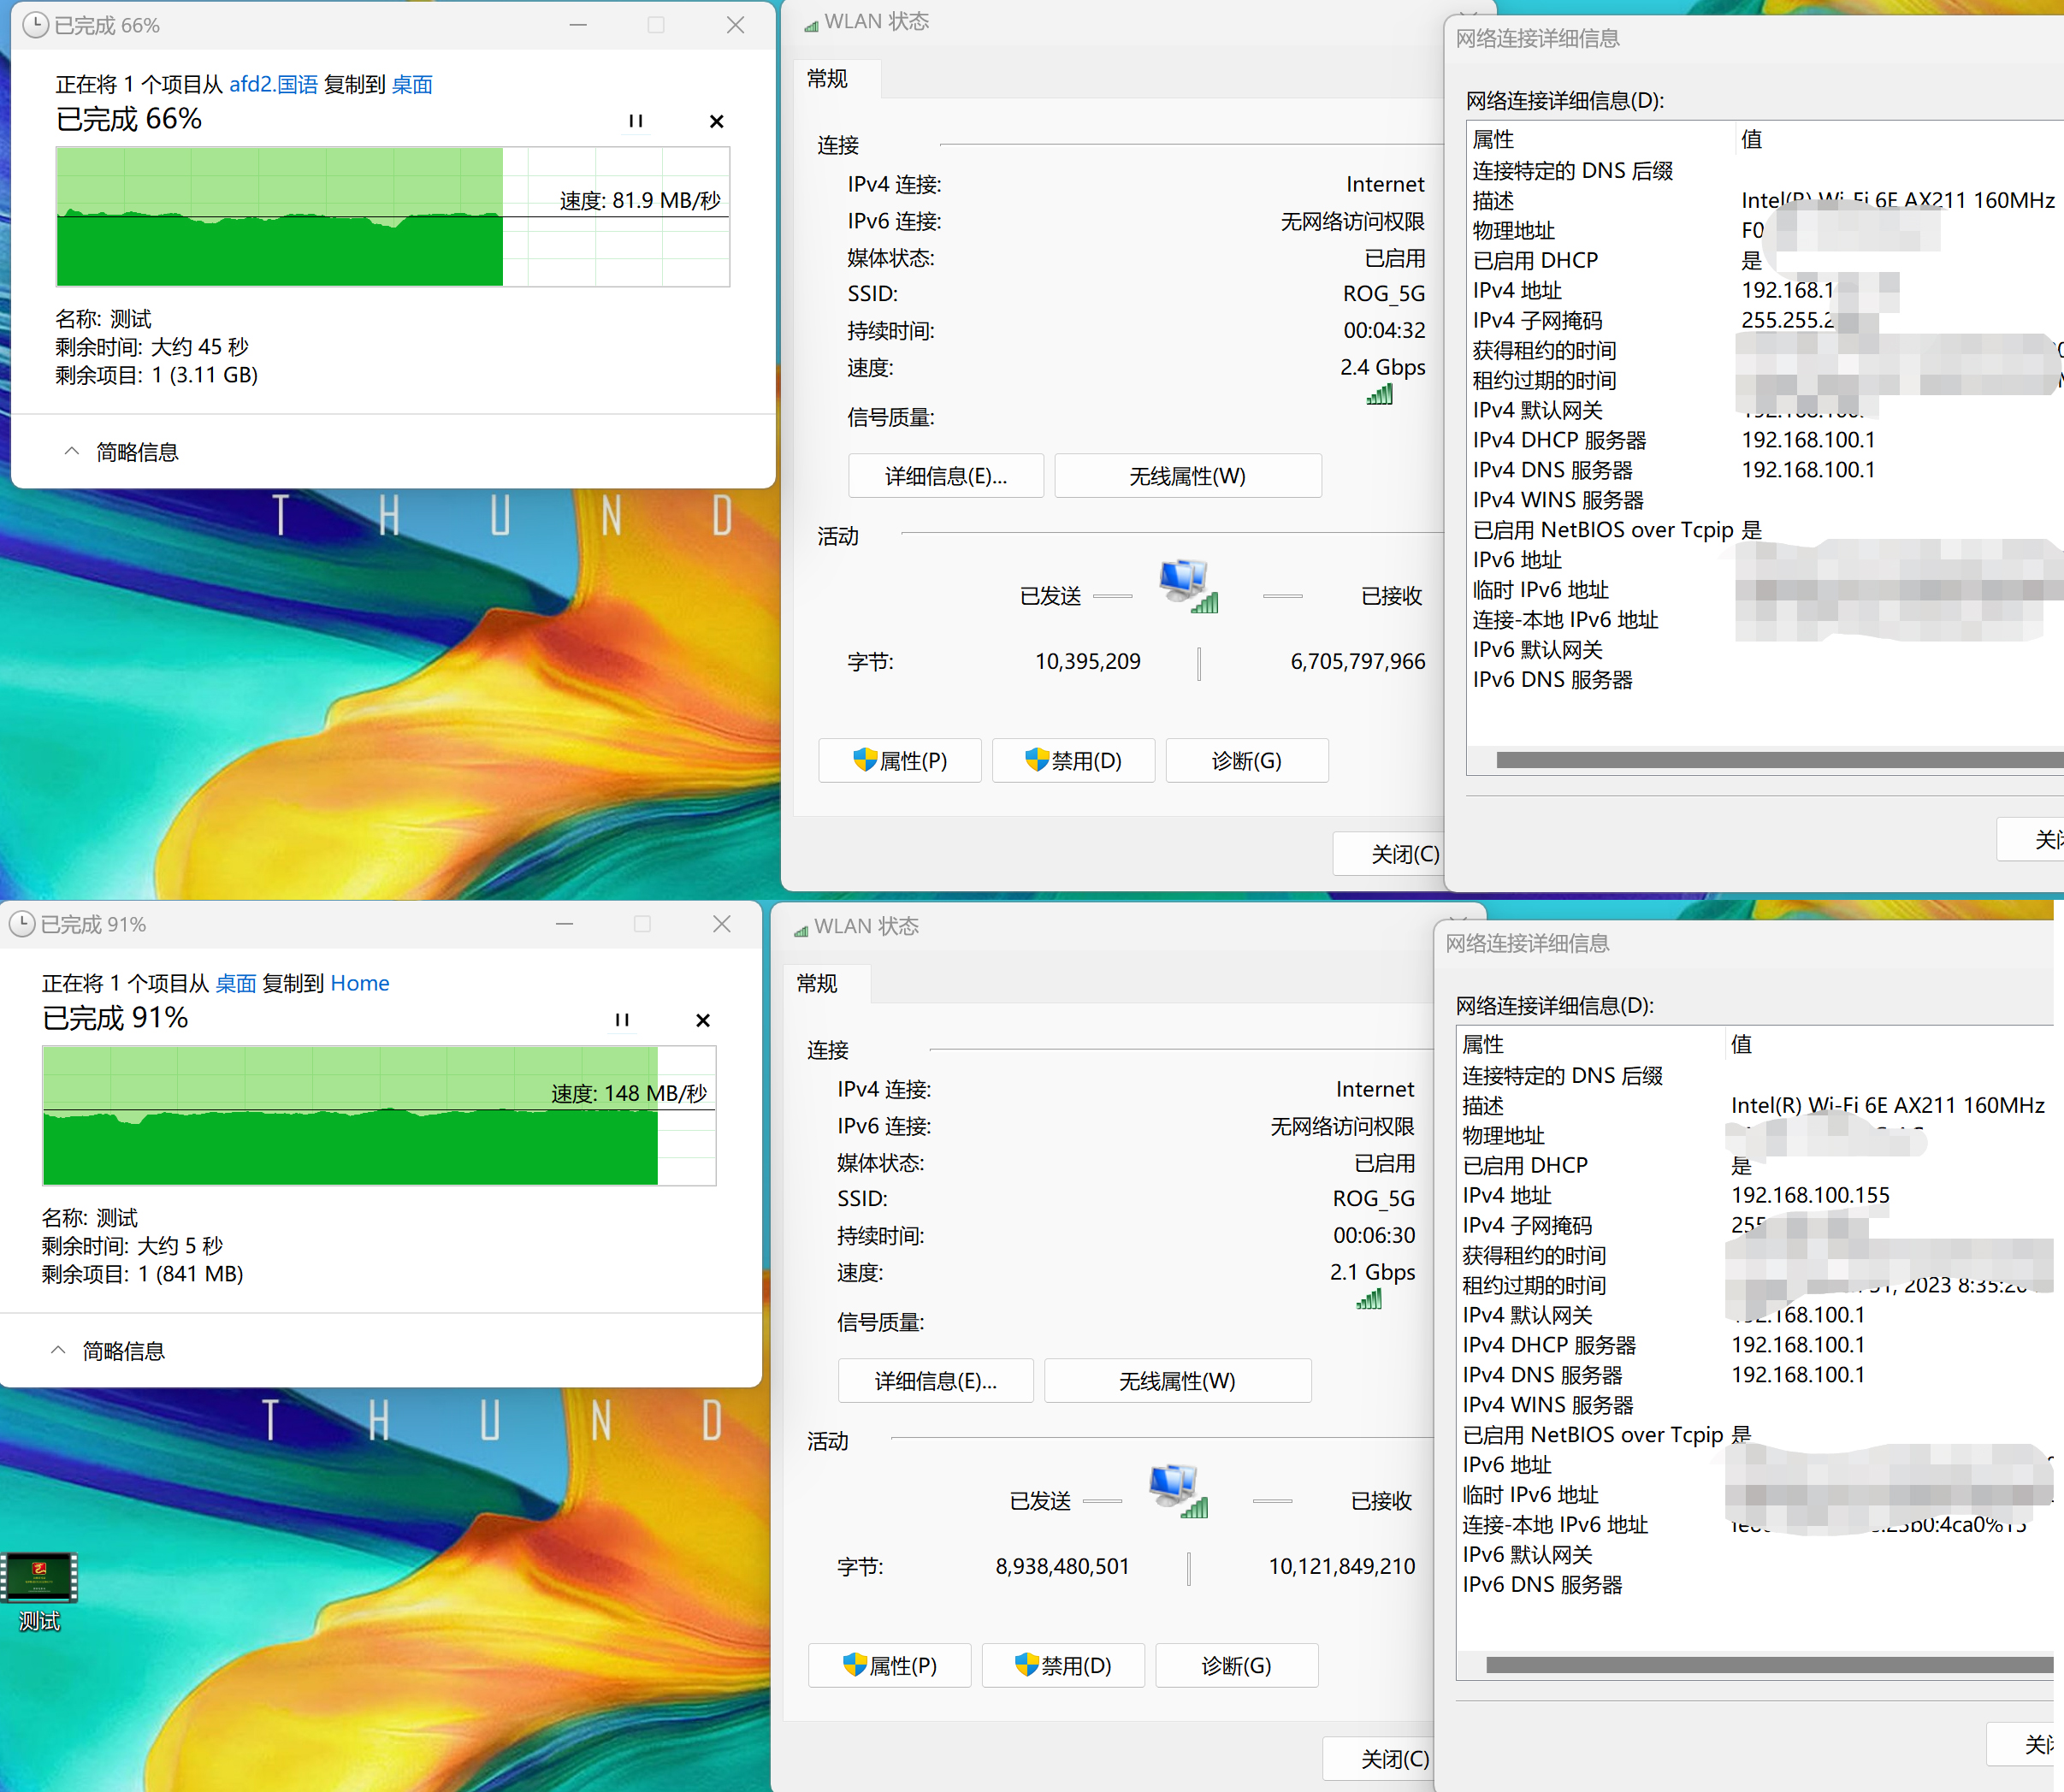The image size is (2064, 1792).
Task: Click 禁用(D) shield button in lower window
Action: 1062,1666
